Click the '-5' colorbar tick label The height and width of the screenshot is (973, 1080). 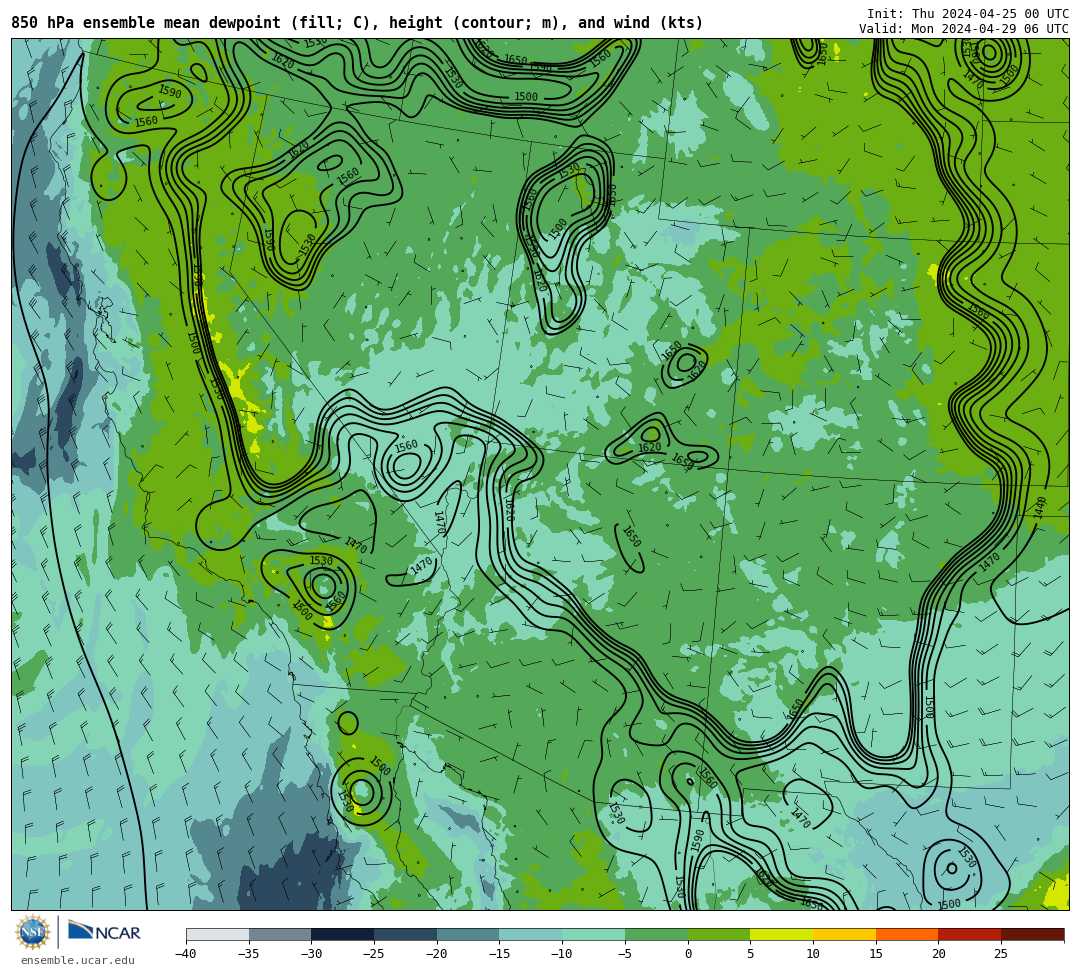625,954
